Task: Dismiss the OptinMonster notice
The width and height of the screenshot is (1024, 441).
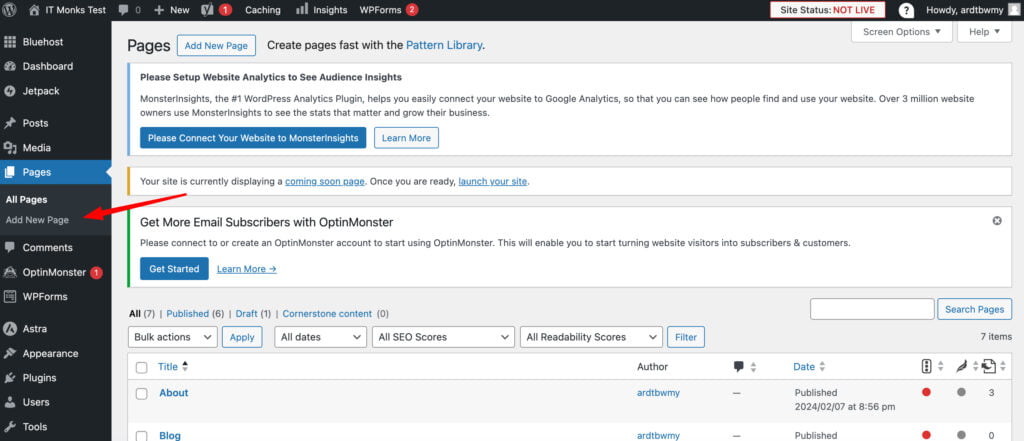Action: (997, 221)
